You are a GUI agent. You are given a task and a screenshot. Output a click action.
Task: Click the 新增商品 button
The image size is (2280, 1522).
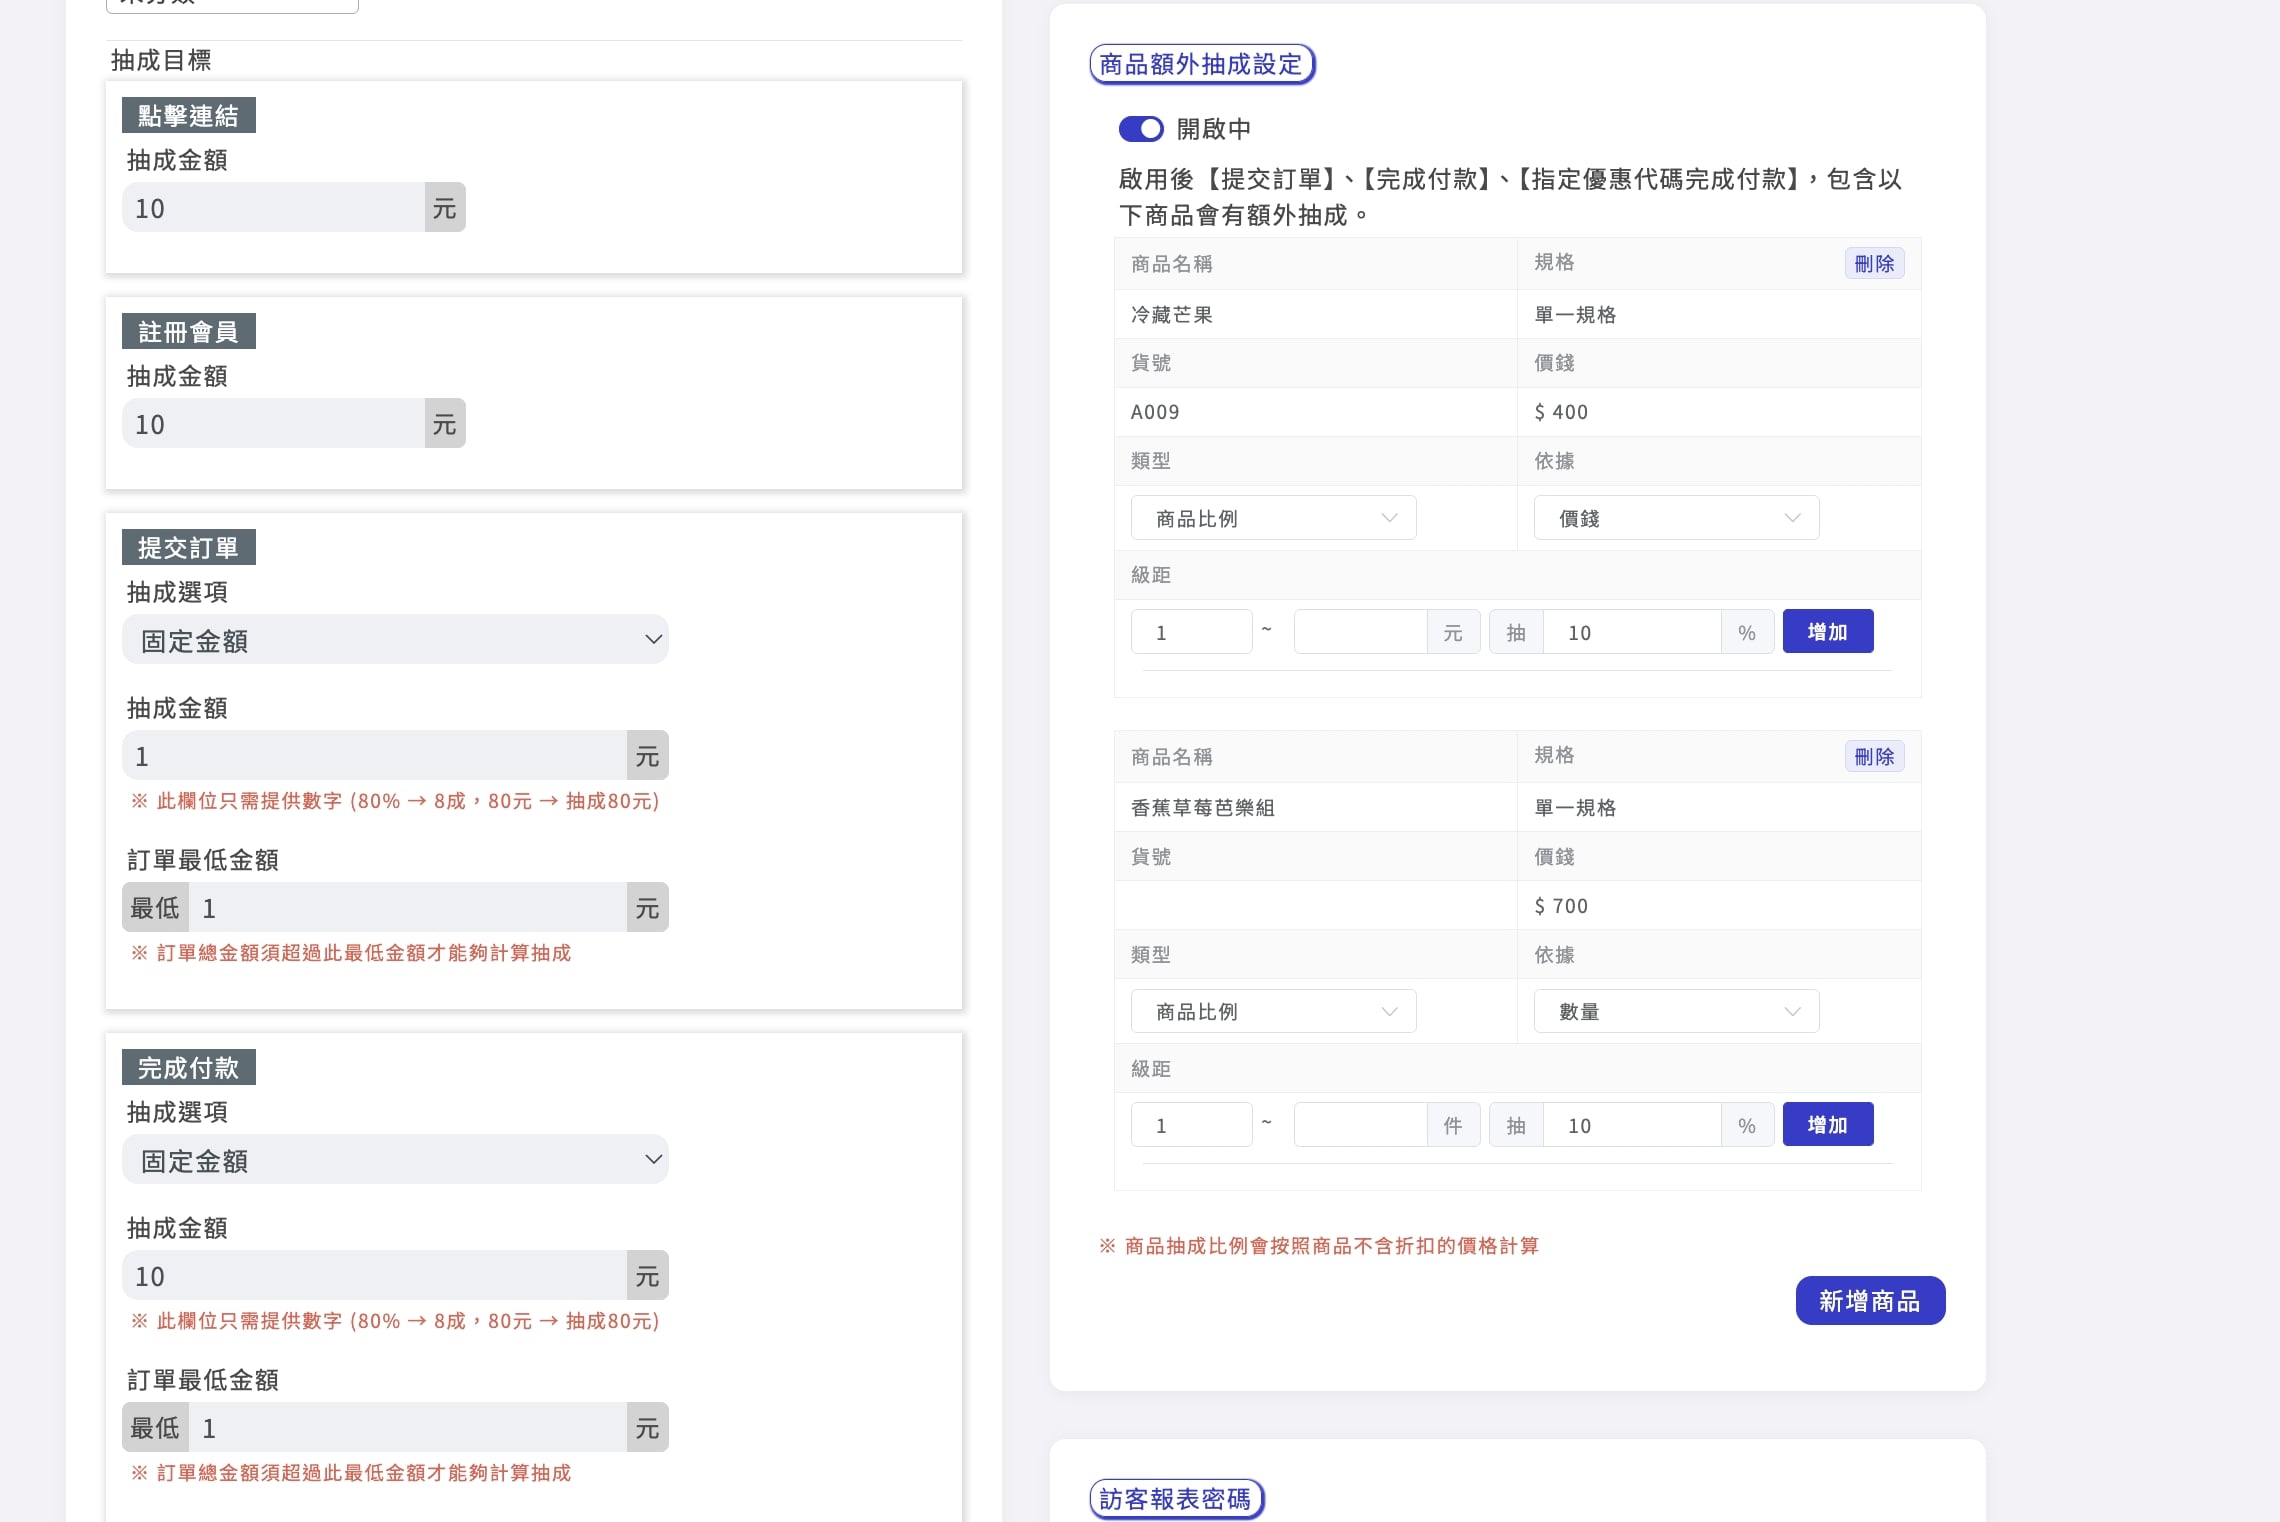(1870, 1301)
